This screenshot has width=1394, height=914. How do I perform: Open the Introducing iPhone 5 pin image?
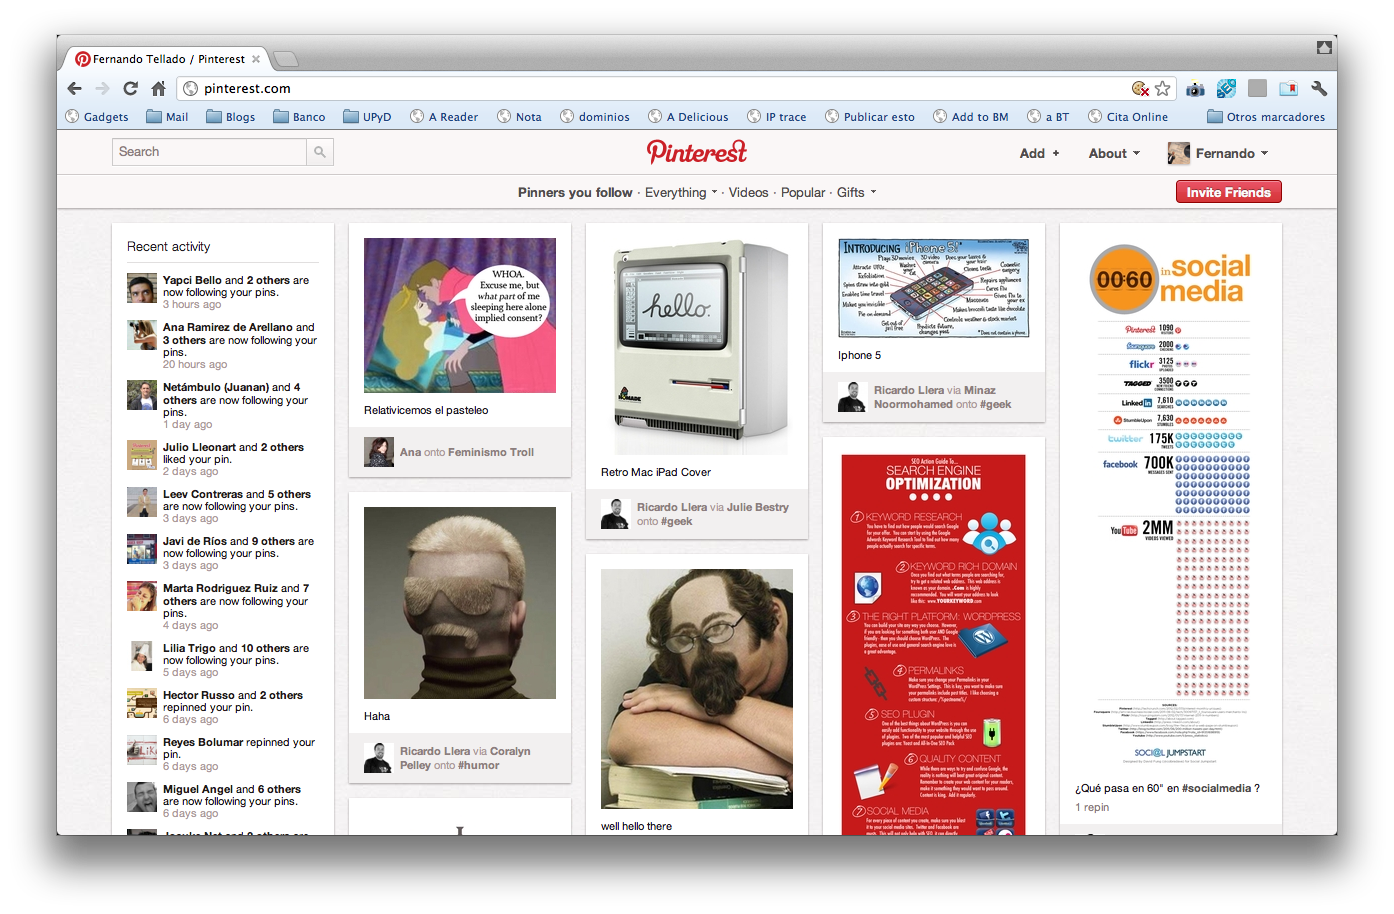point(934,288)
